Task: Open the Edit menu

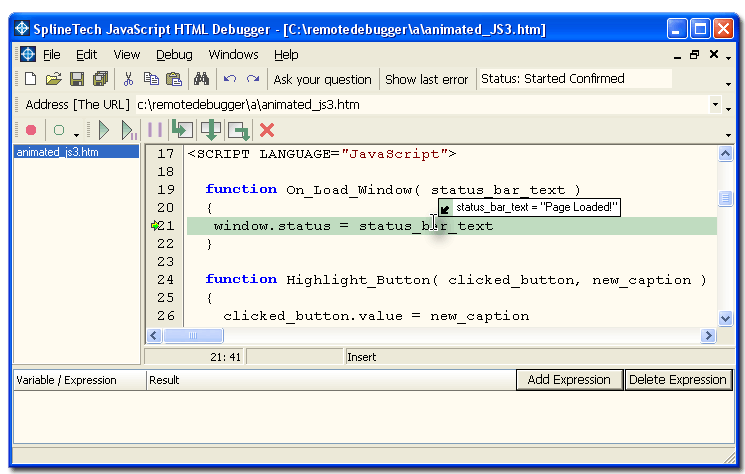Action: pyautogui.click(x=86, y=55)
